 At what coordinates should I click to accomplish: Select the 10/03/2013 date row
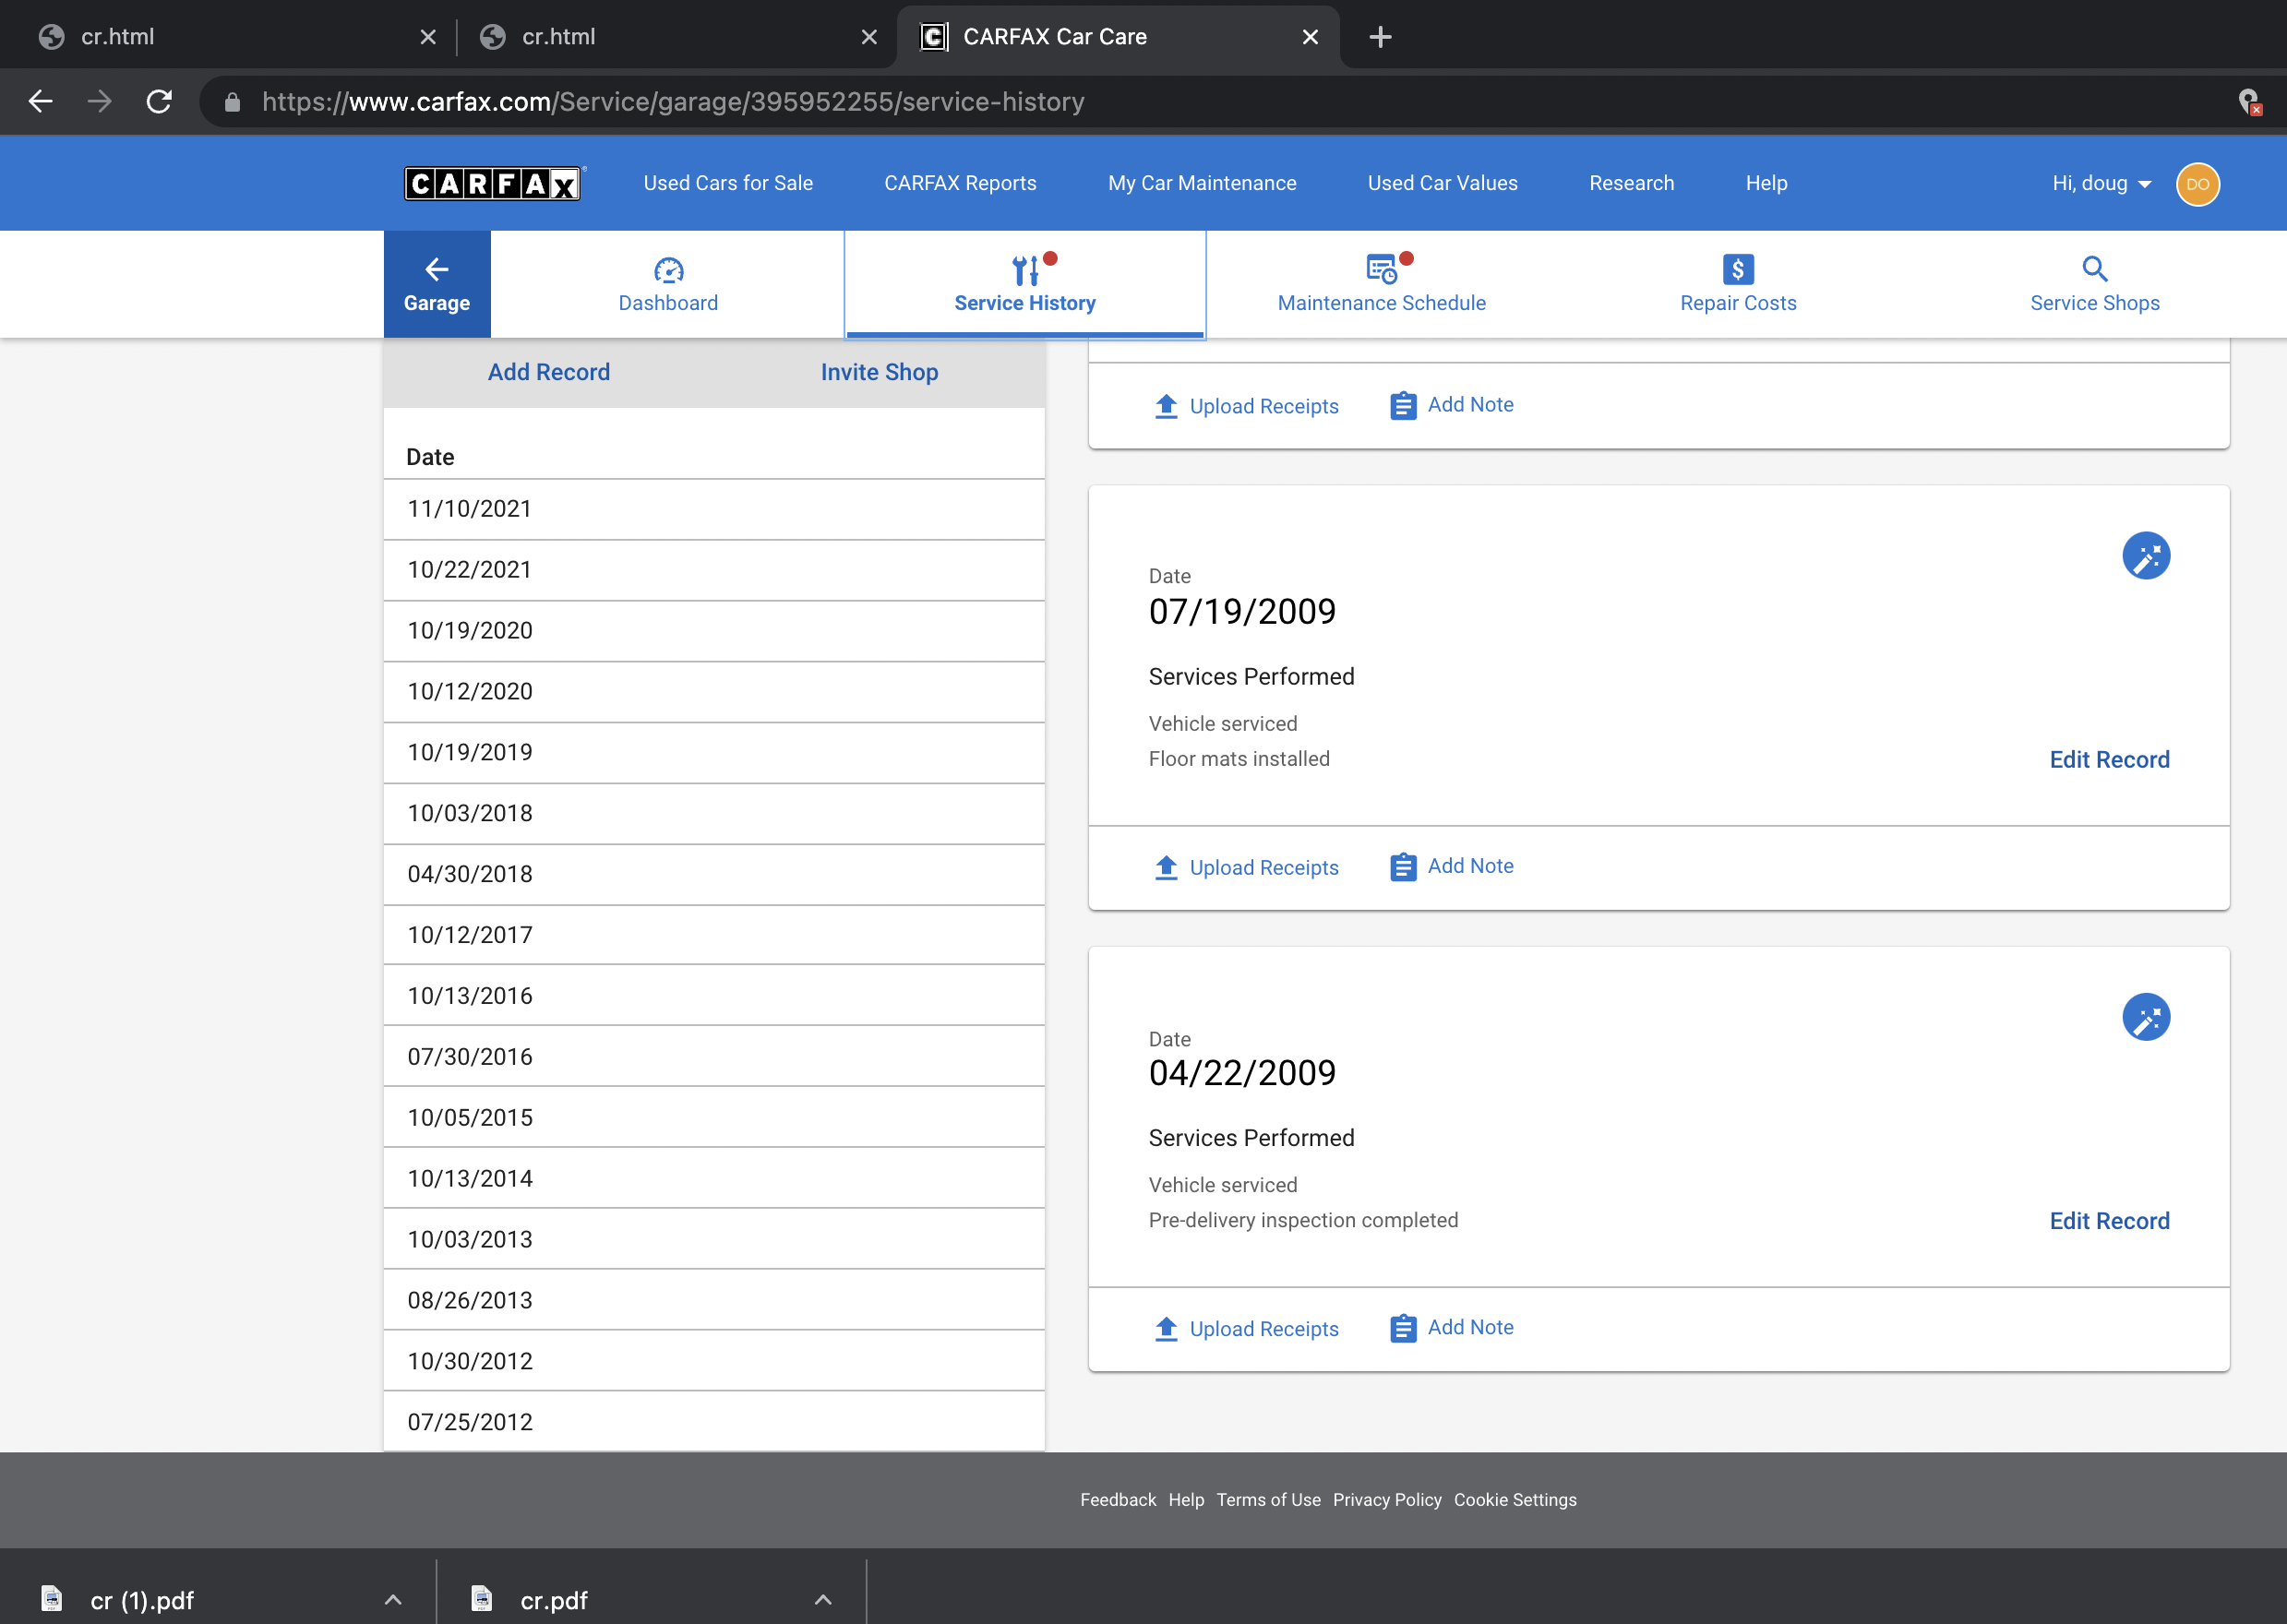coord(714,1240)
